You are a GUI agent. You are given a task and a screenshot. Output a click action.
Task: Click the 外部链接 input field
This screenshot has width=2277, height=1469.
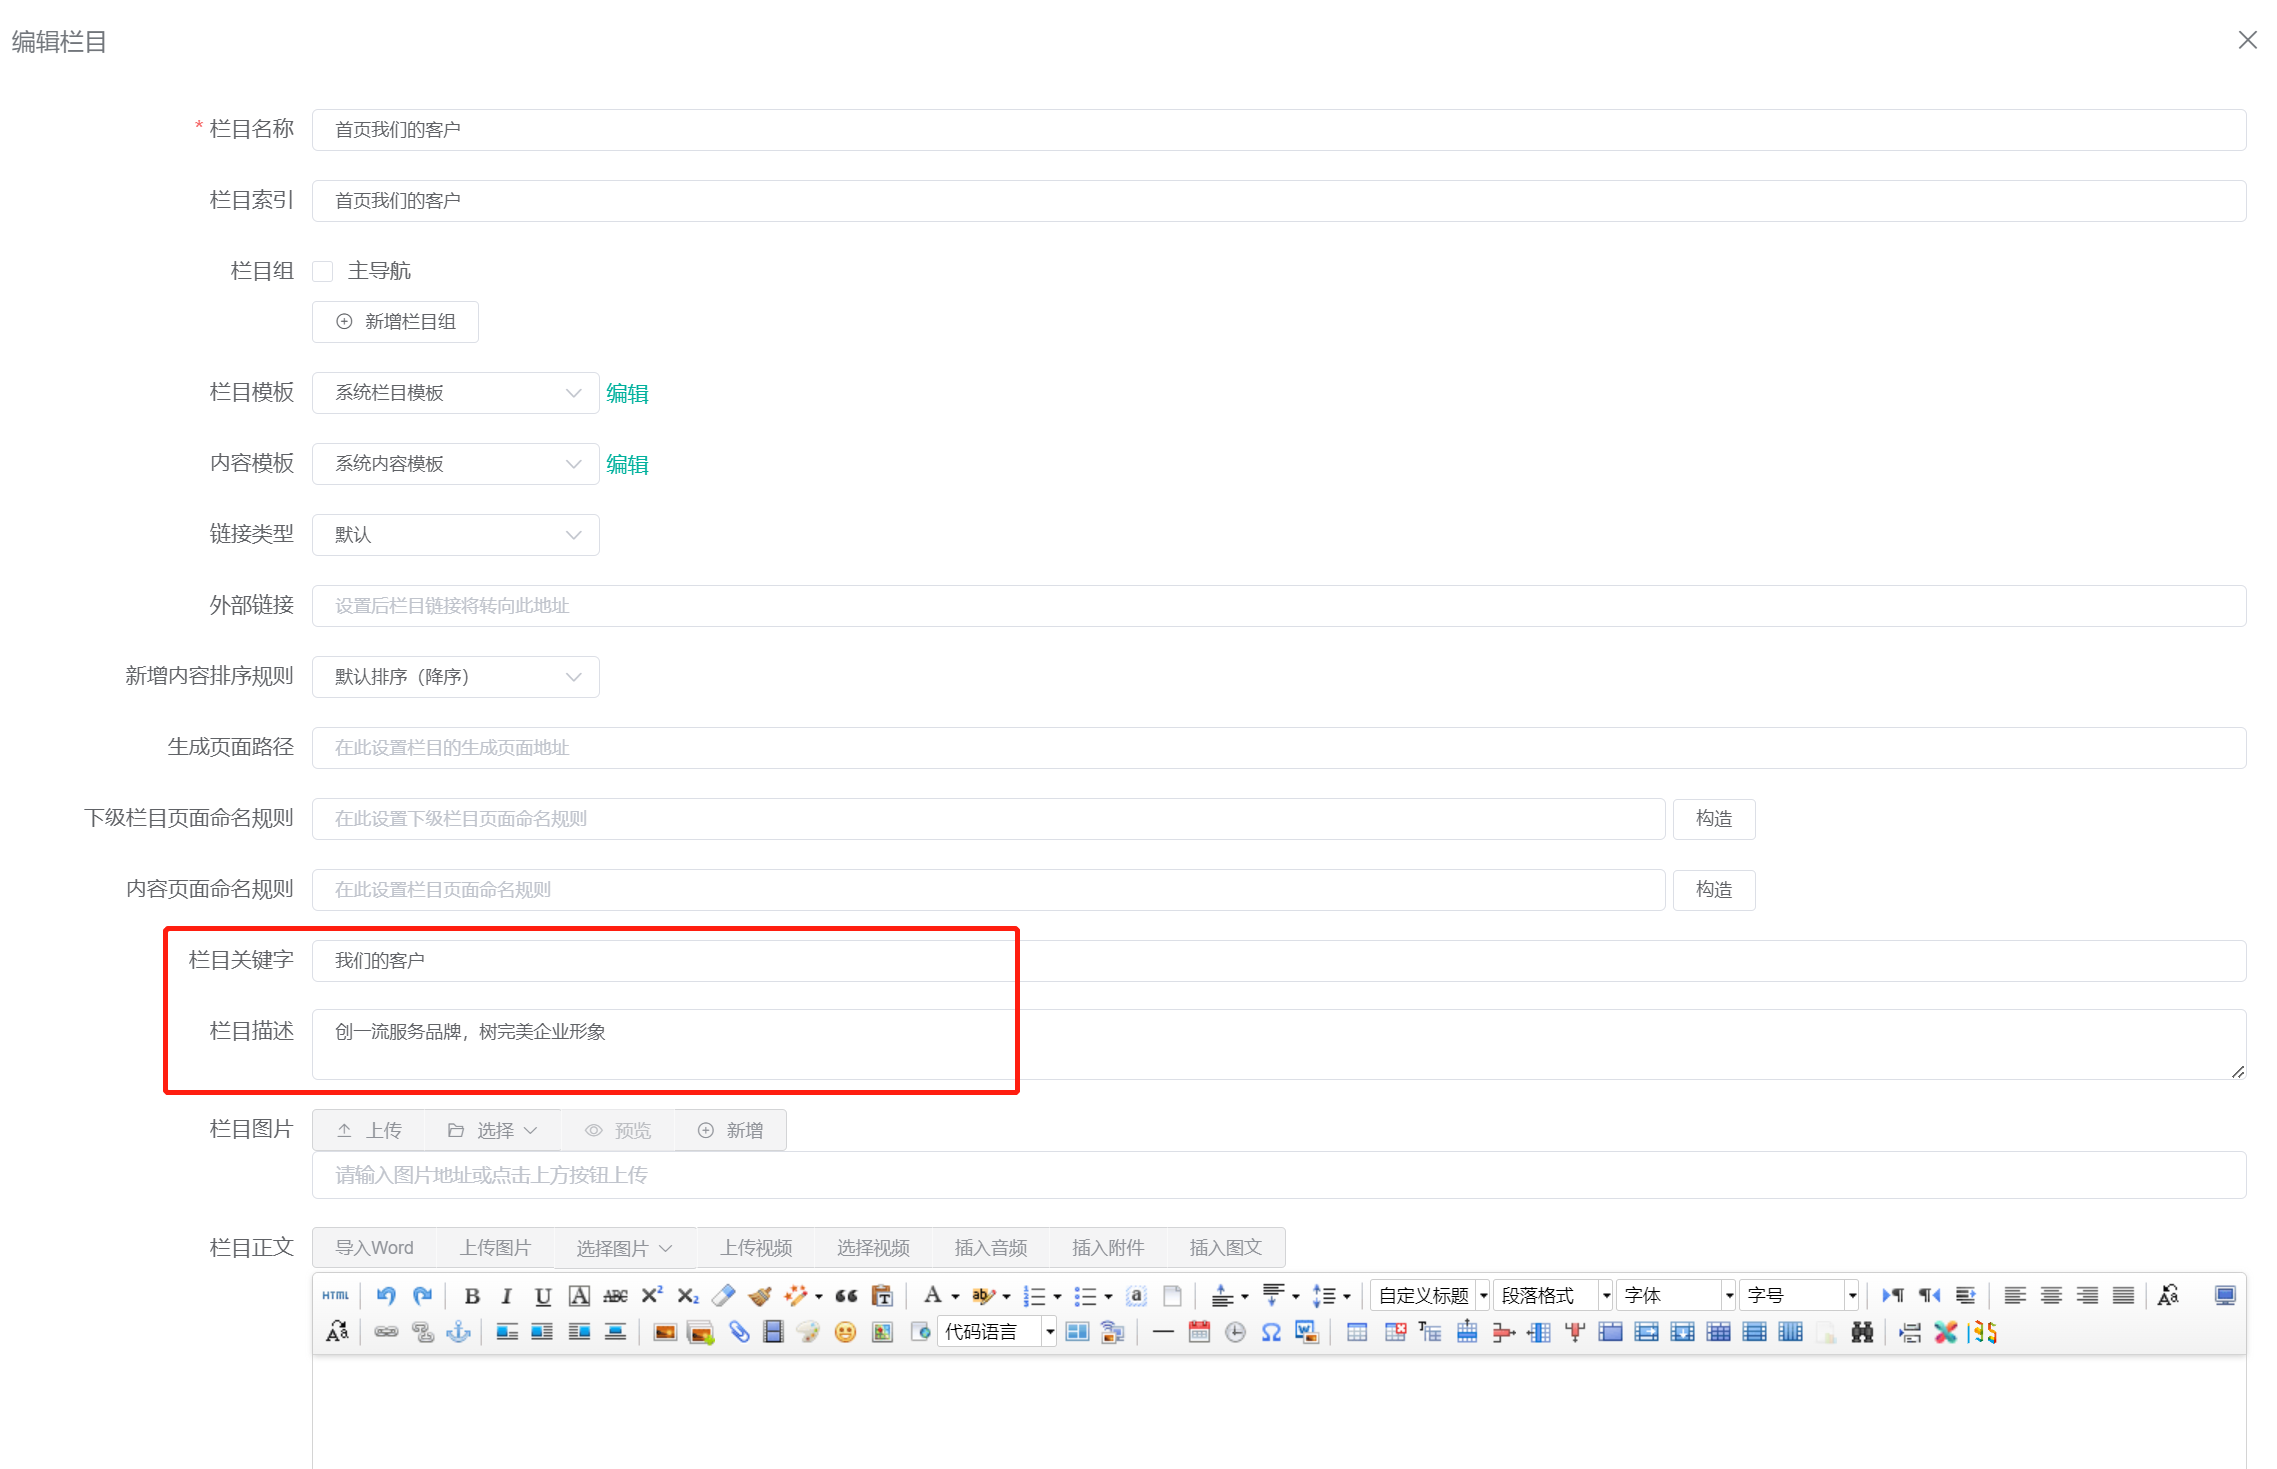[1278, 606]
